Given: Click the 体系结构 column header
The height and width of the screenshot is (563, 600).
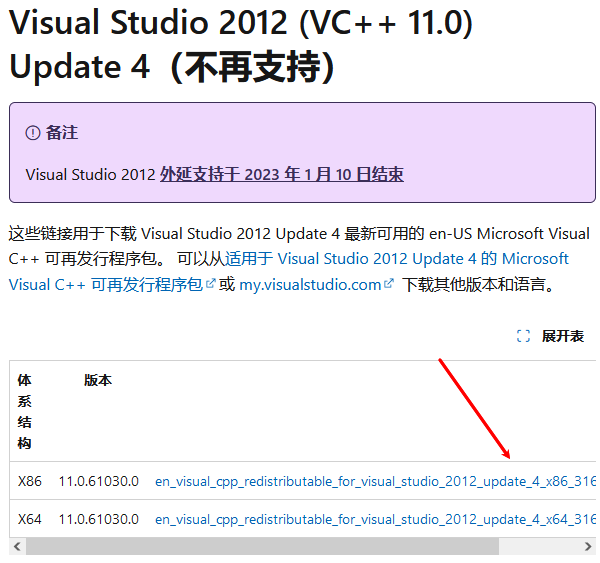Looking at the screenshot, I should click(24, 411).
